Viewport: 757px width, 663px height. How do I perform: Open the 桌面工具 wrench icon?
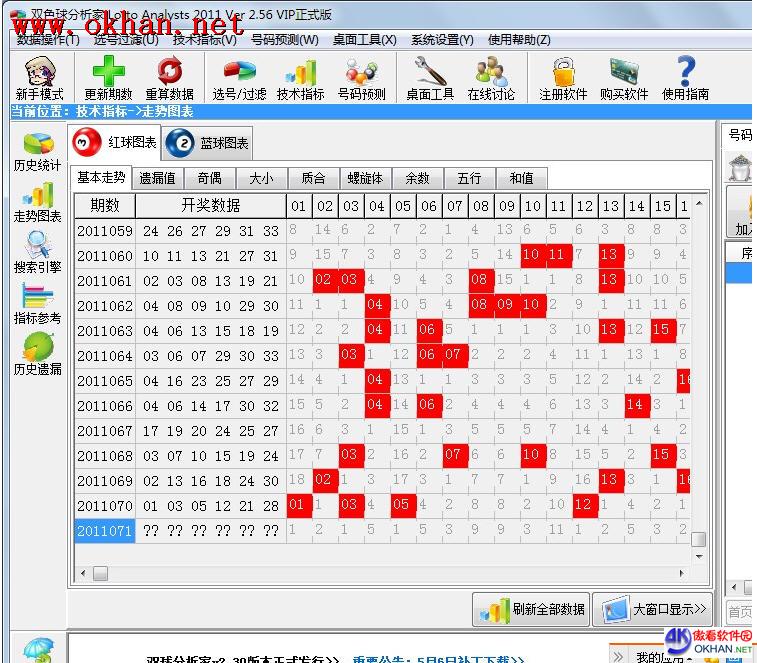[x=430, y=77]
